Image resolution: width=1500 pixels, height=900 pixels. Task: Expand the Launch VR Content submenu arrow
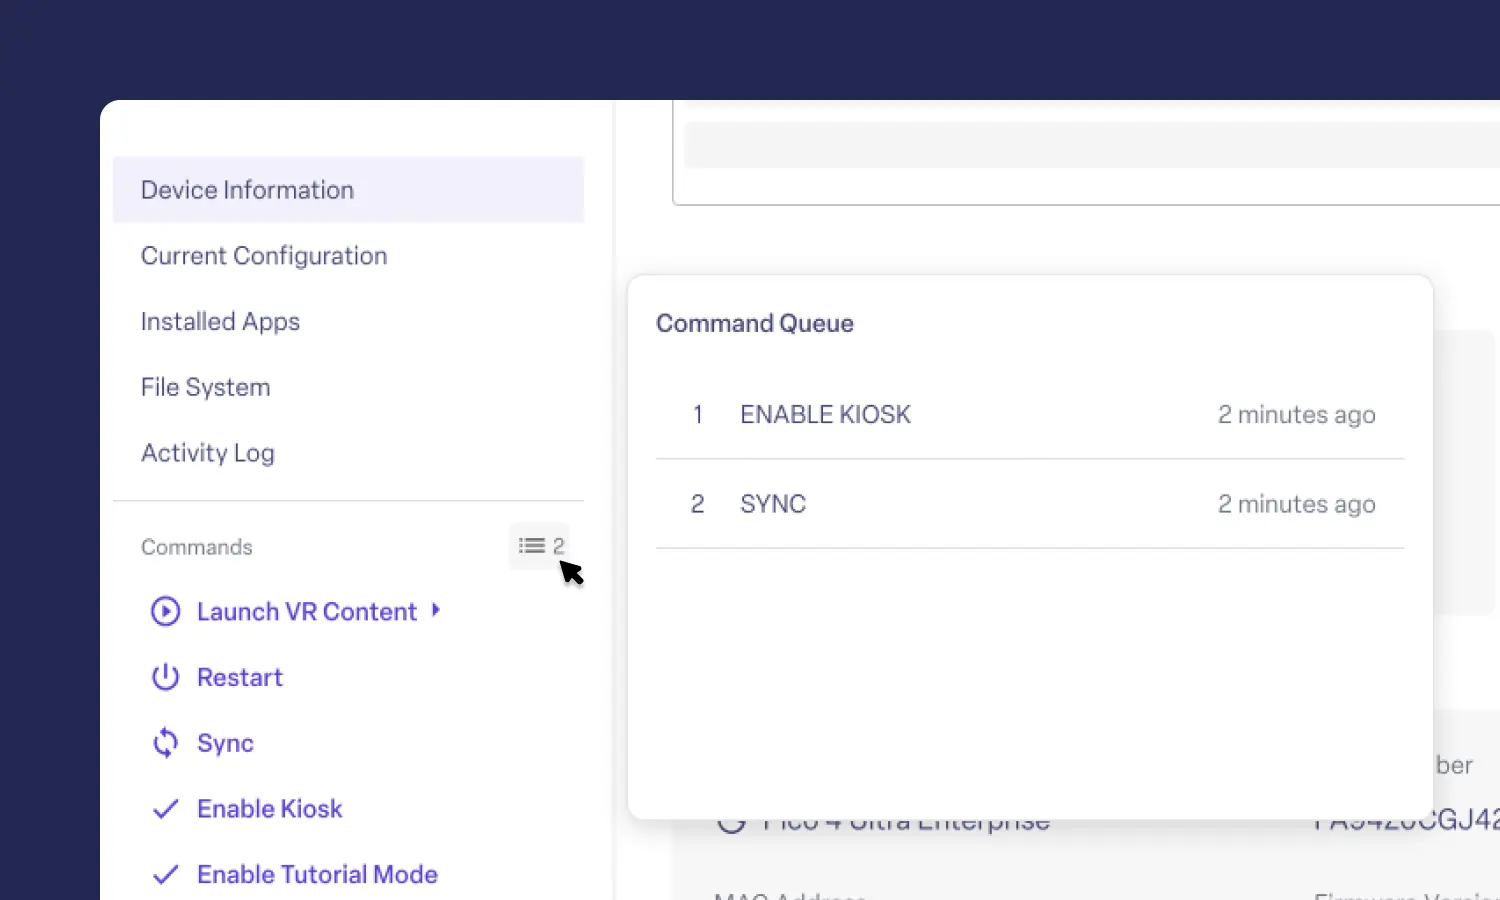436,610
